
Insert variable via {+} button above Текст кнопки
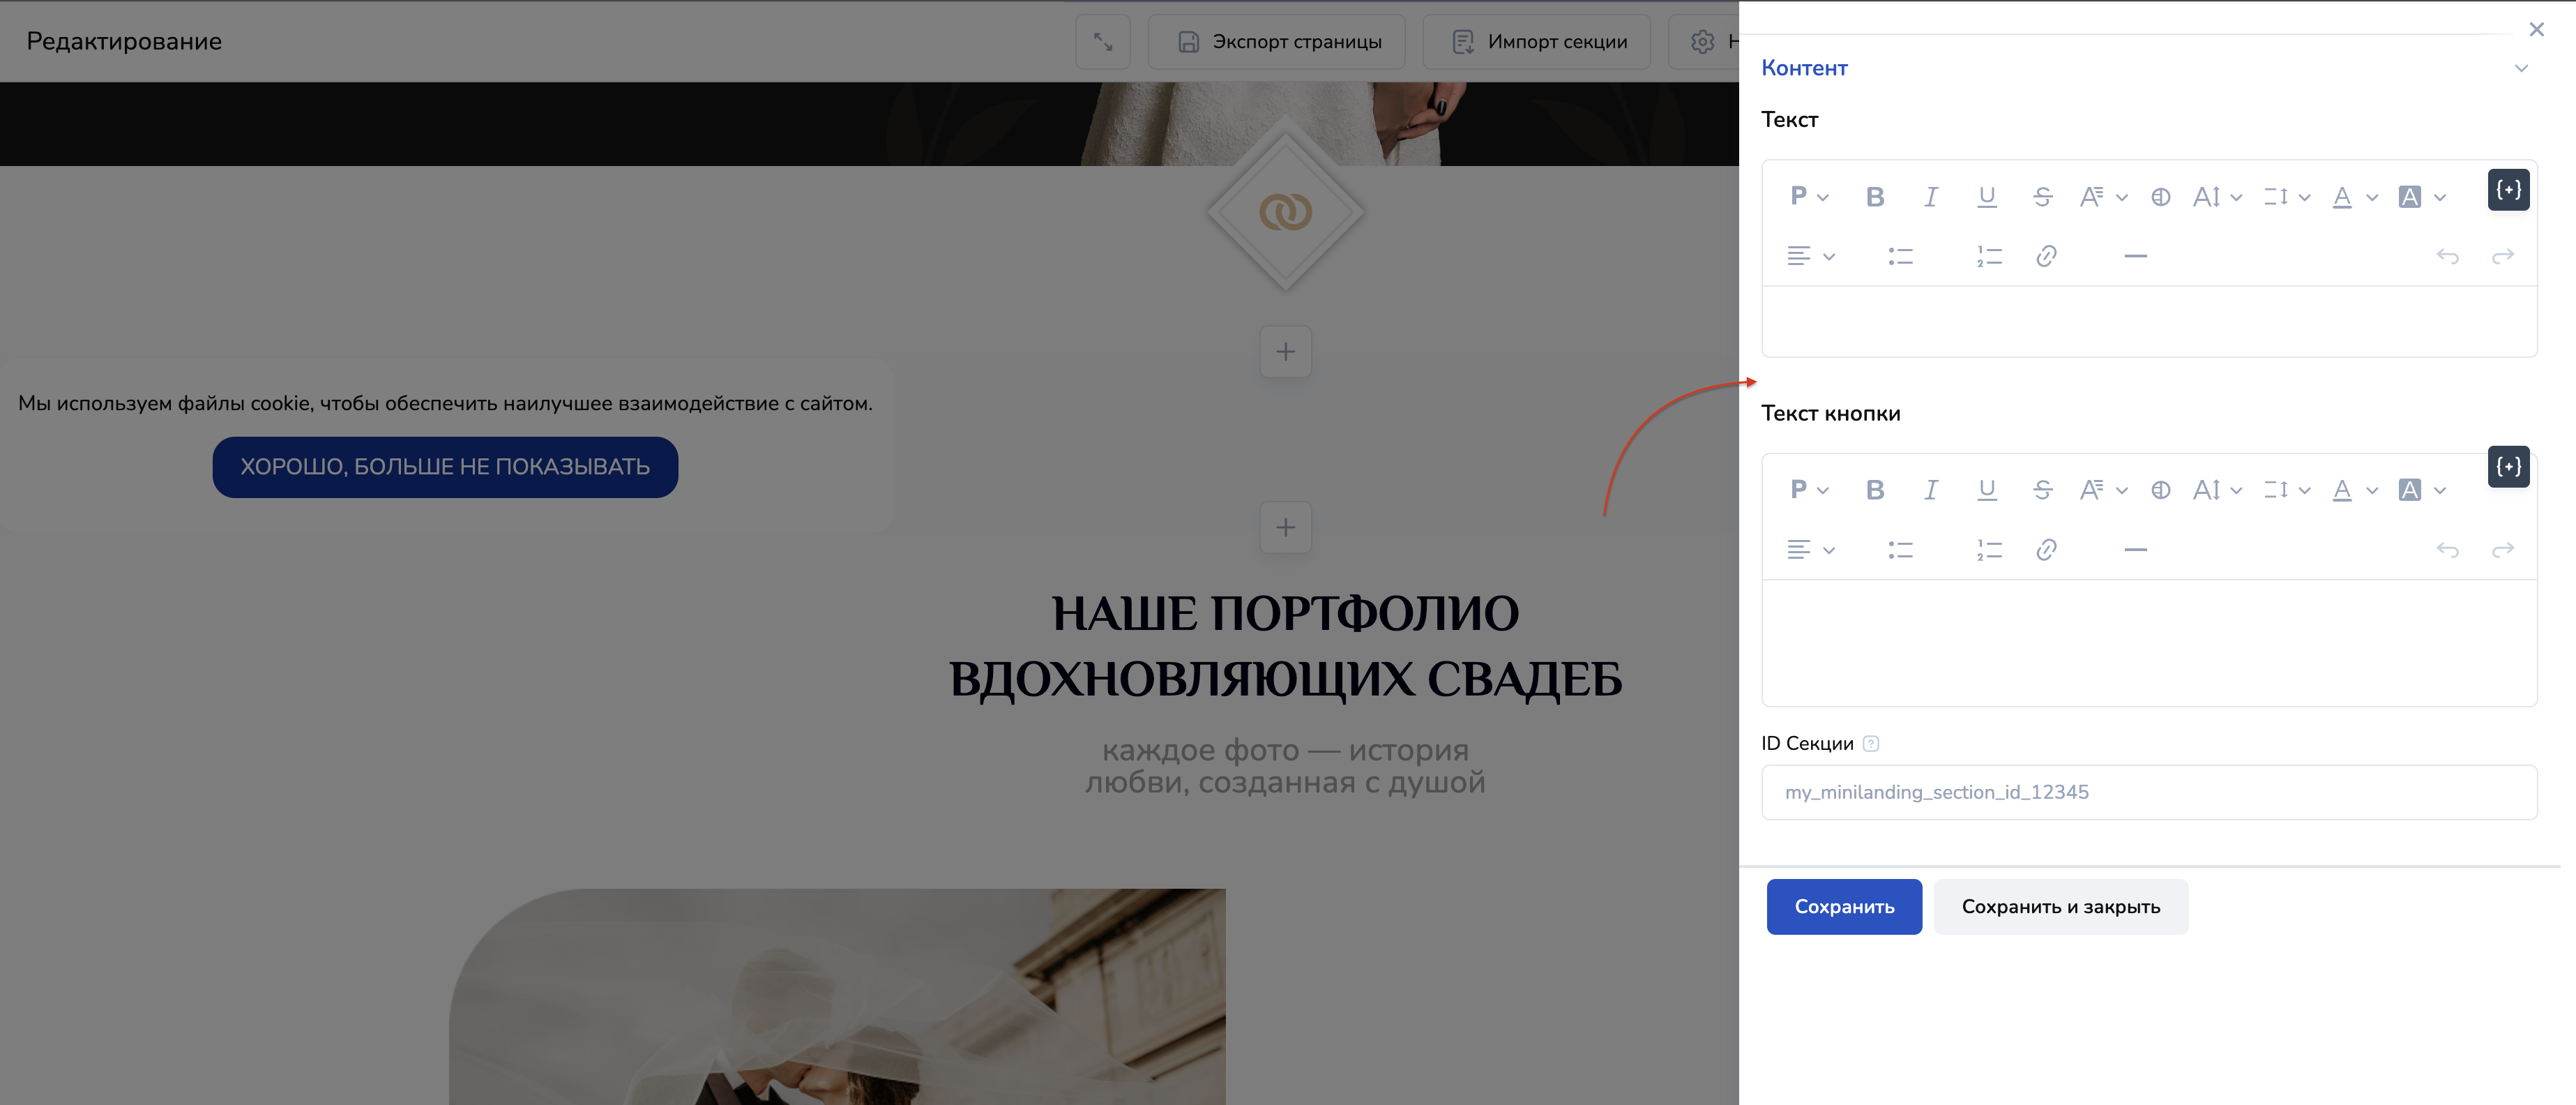2508,467
